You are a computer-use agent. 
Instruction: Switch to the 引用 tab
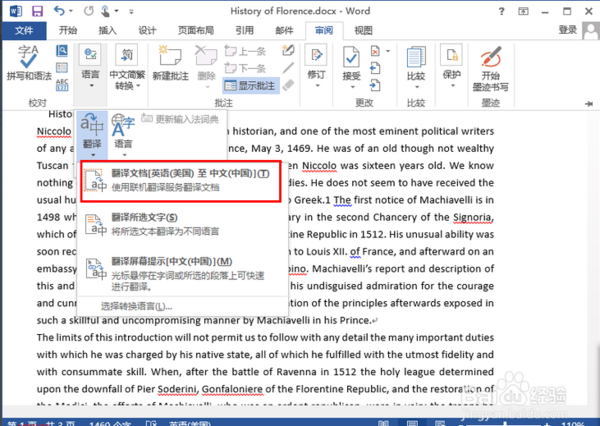245,30
